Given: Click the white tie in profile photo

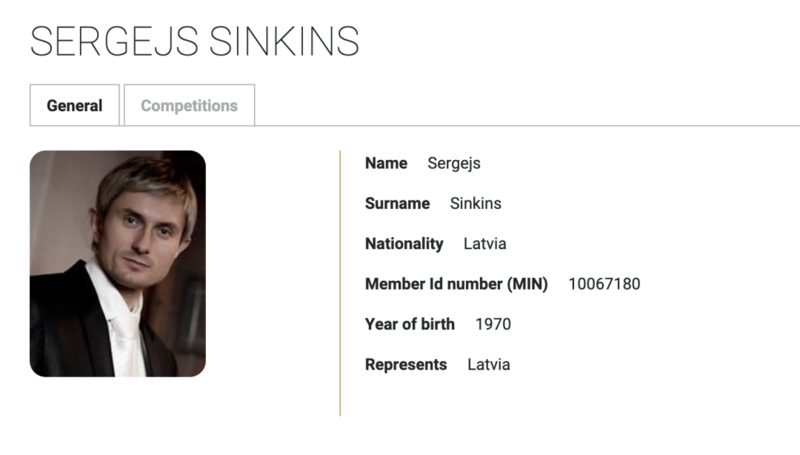Looking at the screenshot, I should (x=126, y=344).
